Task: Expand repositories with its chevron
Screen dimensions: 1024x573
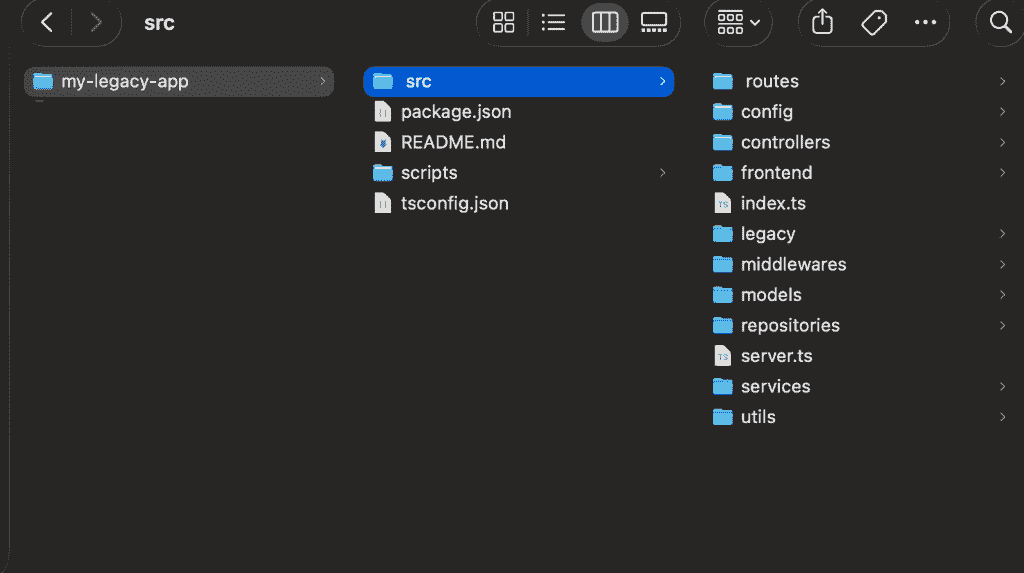Action: point(1002,325)
